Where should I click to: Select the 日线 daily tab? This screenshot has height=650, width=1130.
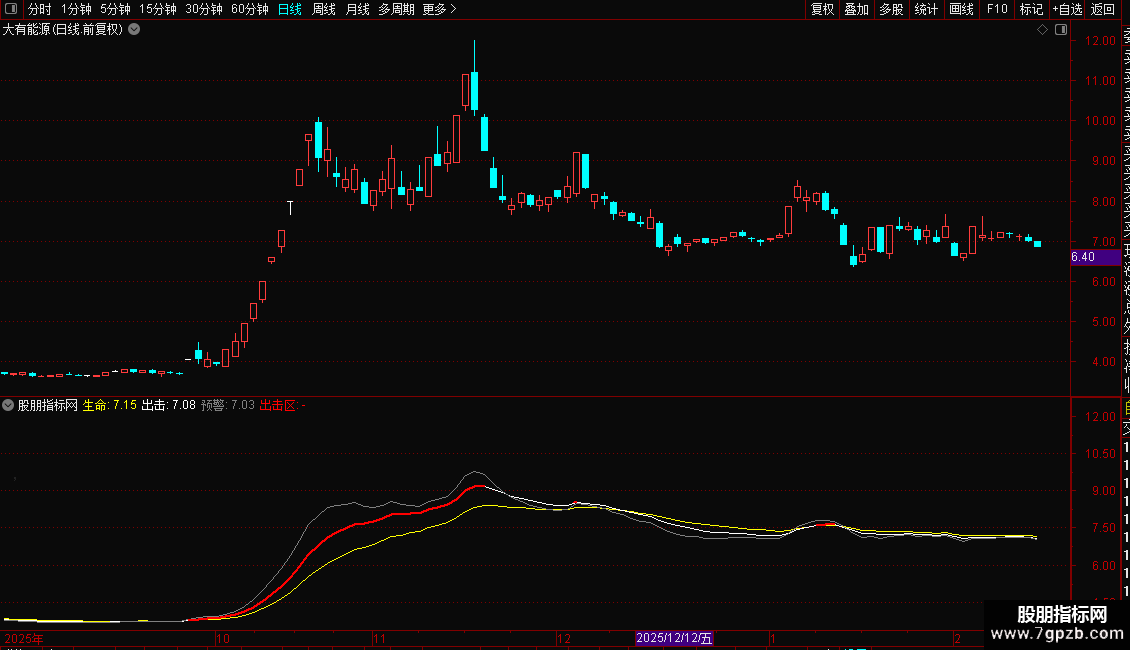coord(290,9)
